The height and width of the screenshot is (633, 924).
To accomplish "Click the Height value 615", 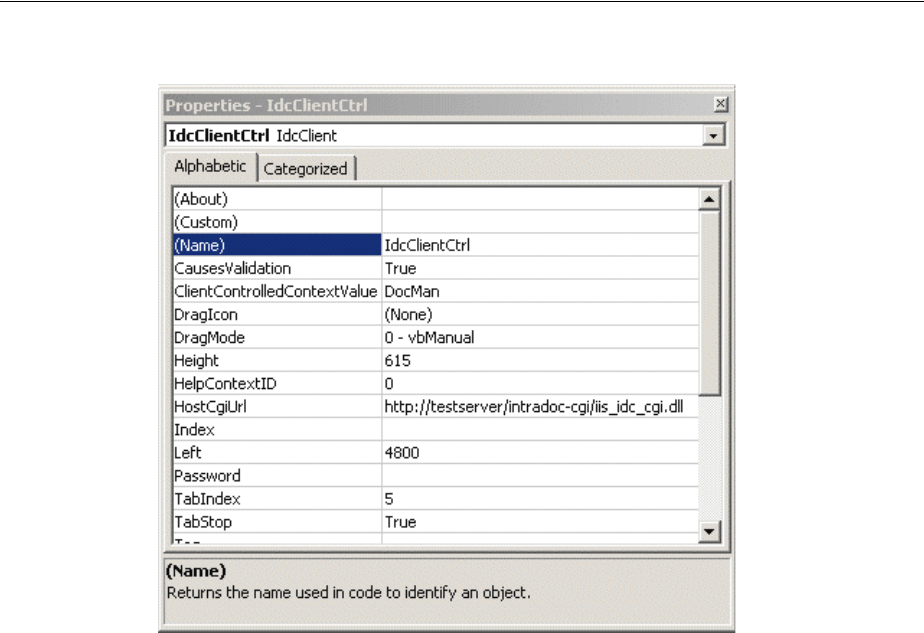I will (540, 360).
